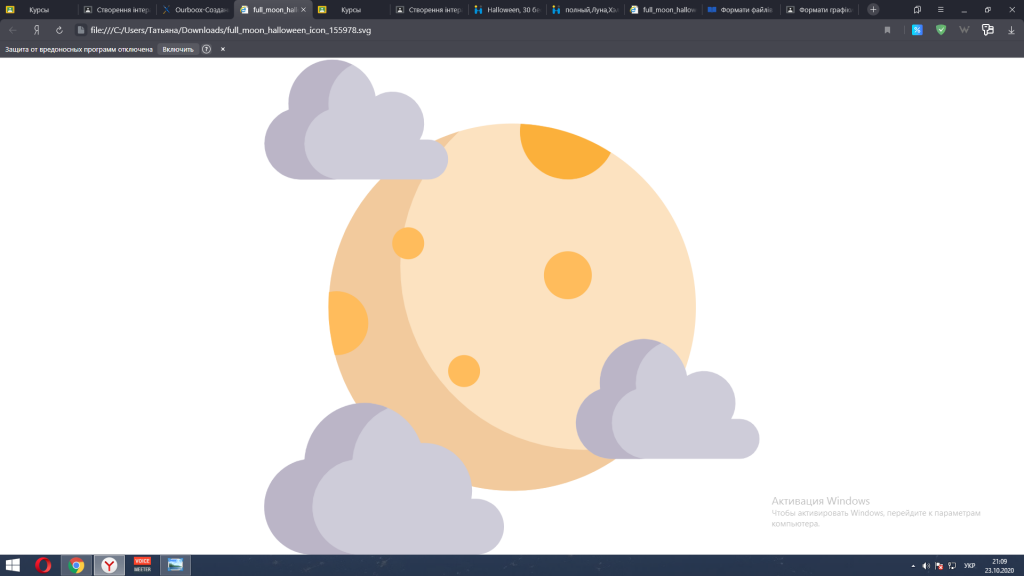Open the Yandex home button
The width and height of the screenshot is (1024, 576).
pyautogui.click(x=37, y=30)
